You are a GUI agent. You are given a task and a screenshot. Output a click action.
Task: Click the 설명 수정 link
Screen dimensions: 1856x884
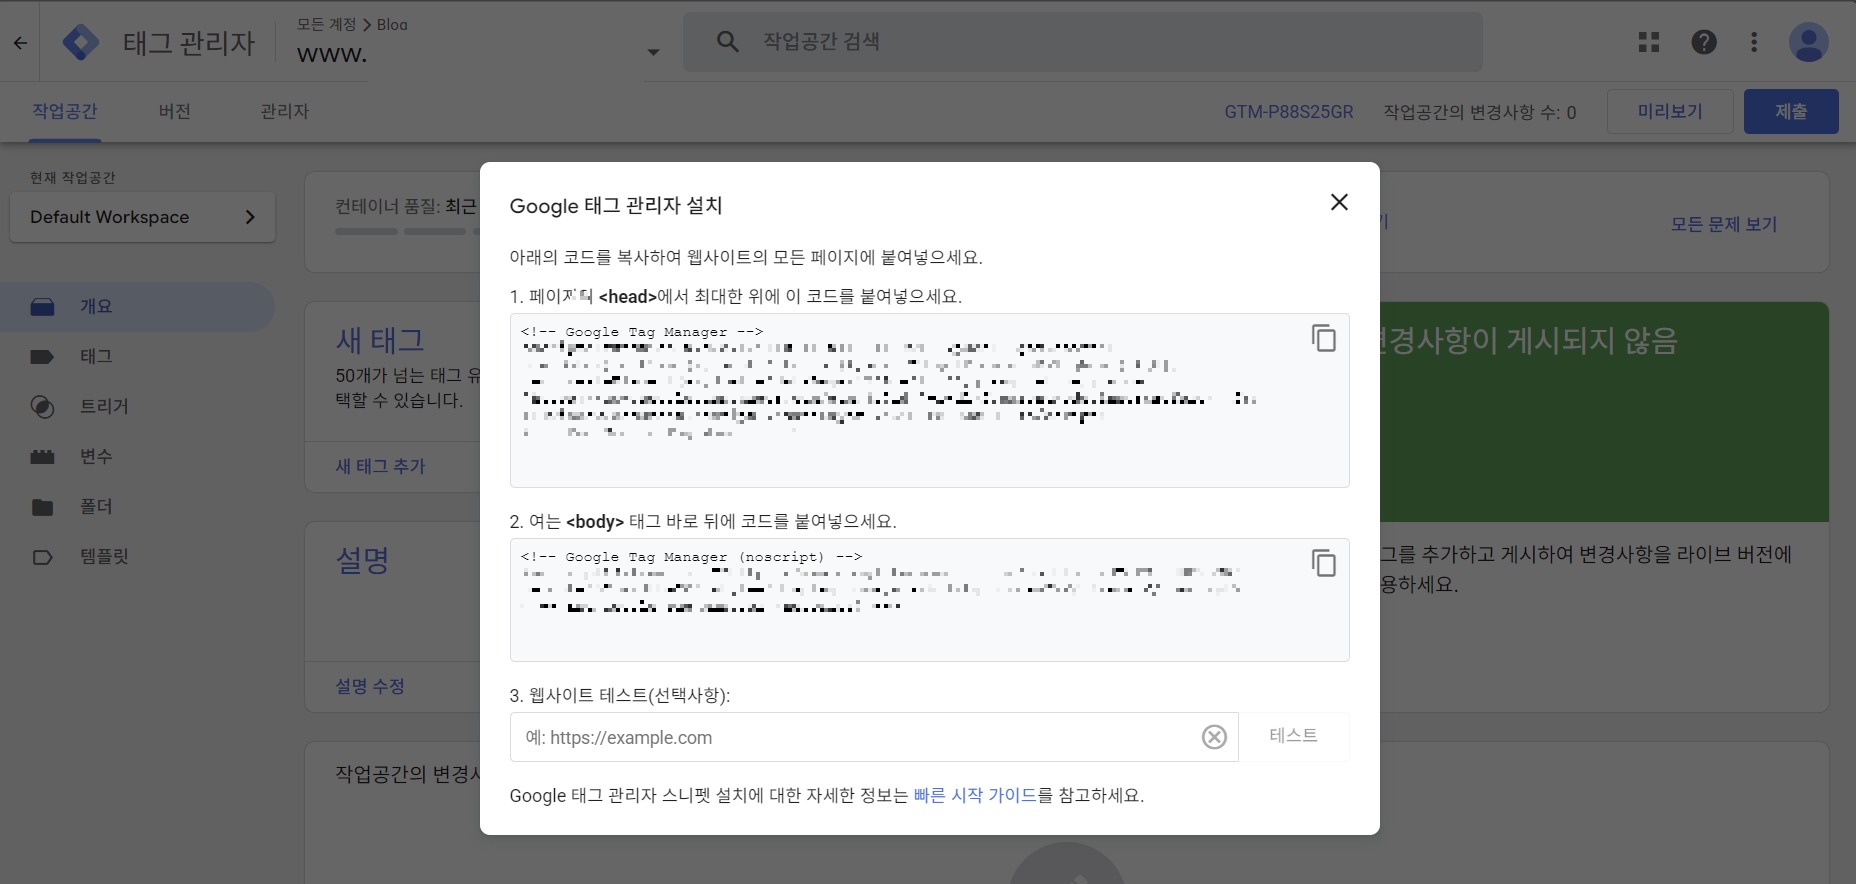pyautogui.click(x=370, y=686)
